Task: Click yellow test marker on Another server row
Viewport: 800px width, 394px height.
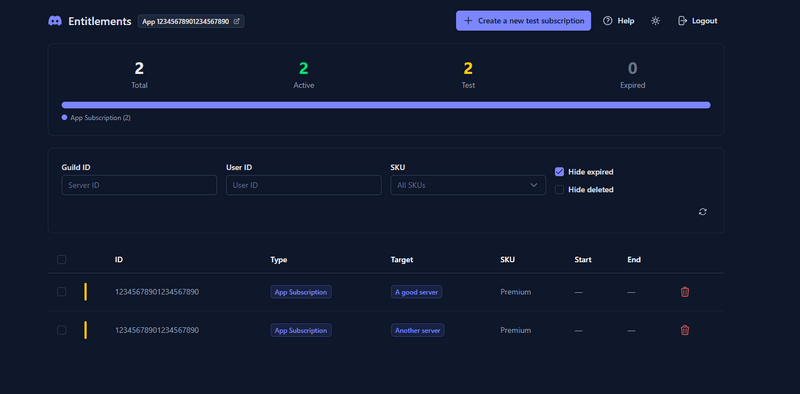Action: [x=85, y=330]
